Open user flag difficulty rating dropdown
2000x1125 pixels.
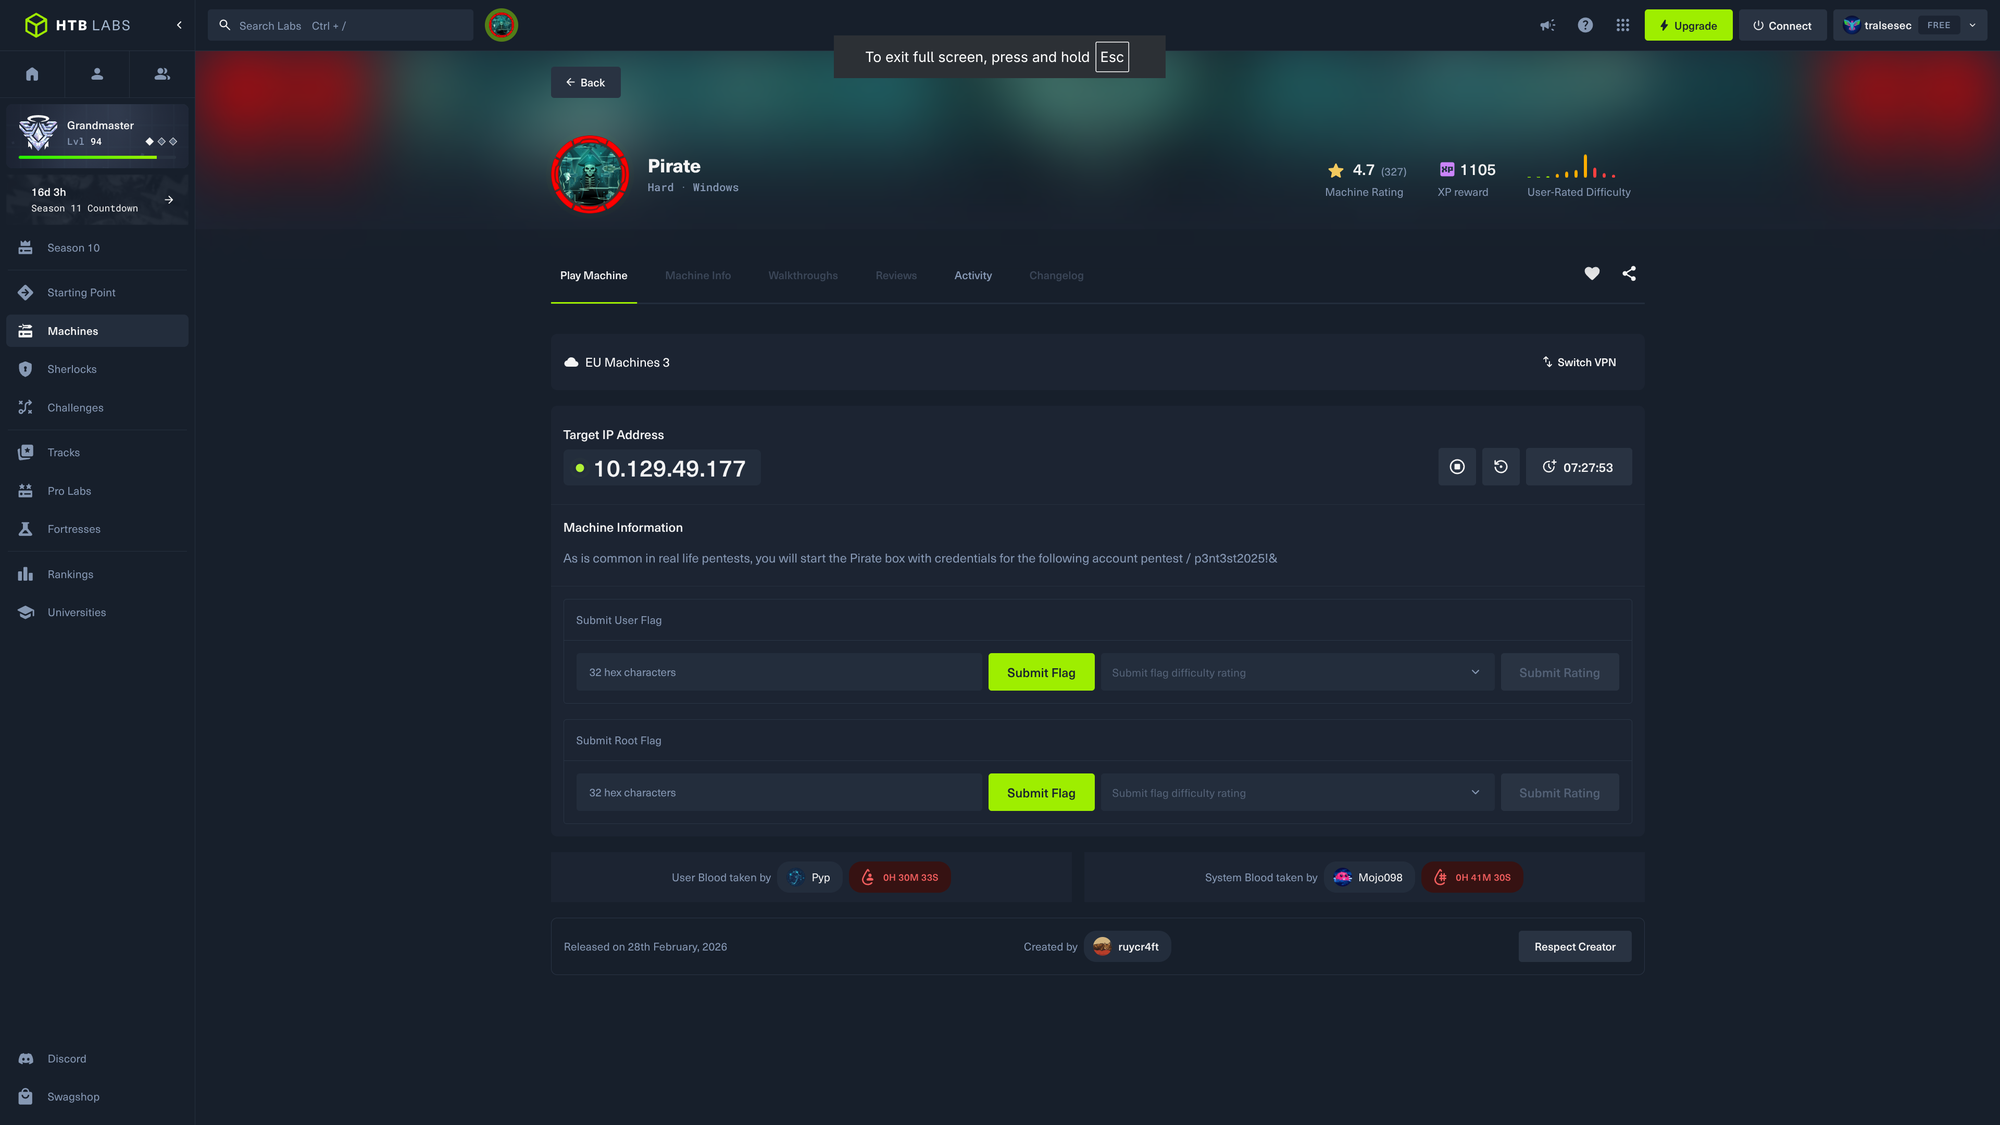point(1297,672)
